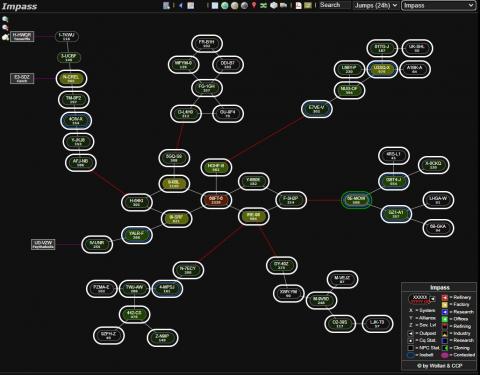The image size is (480, 375).
Task: Select the PZMA-E system node
Action: point(102,289)
